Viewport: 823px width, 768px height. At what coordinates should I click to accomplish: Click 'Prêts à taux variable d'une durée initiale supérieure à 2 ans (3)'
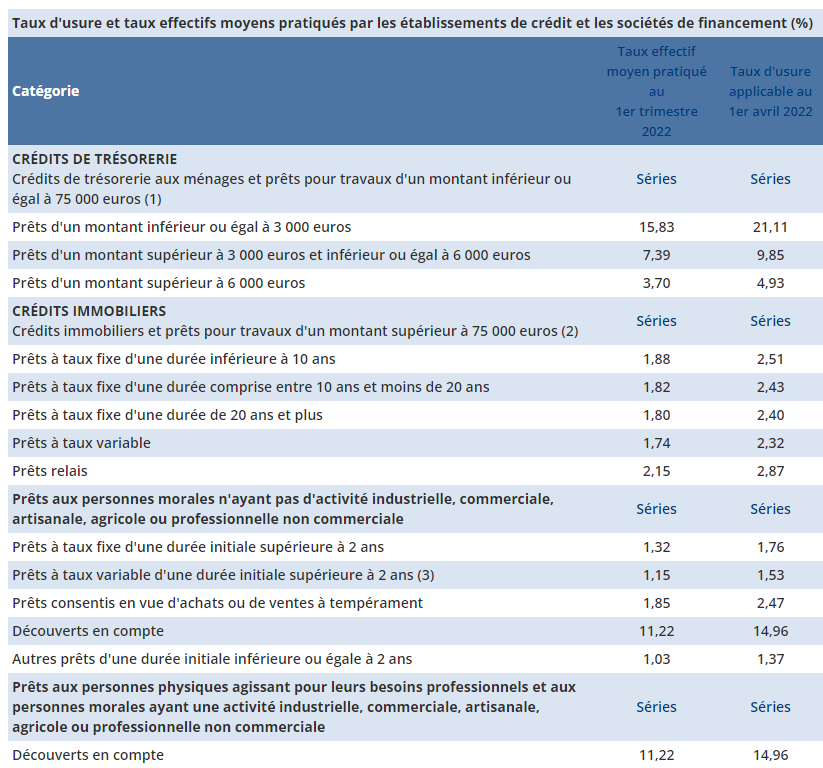pyautogui.click(x=223, y=575)
